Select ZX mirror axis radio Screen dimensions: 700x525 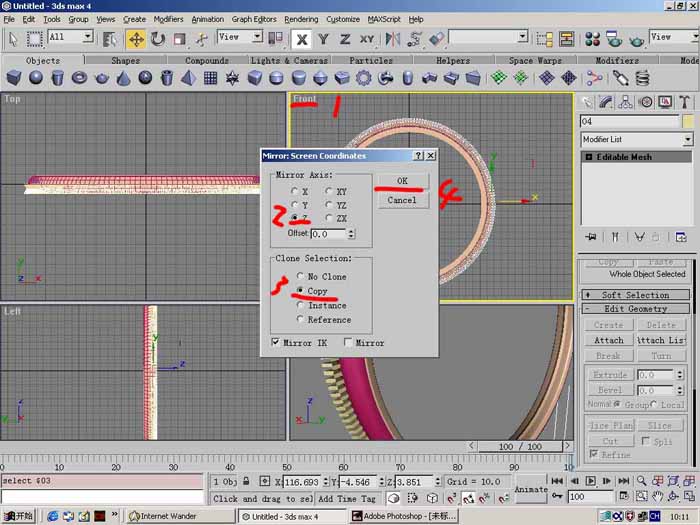tap(329, 218)
